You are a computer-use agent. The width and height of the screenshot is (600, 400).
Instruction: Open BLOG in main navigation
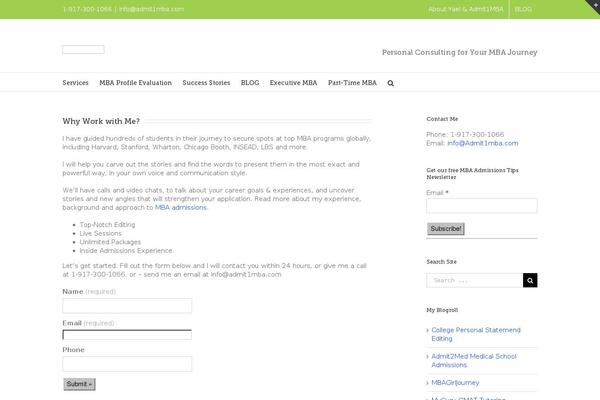[x=250, y=83]
